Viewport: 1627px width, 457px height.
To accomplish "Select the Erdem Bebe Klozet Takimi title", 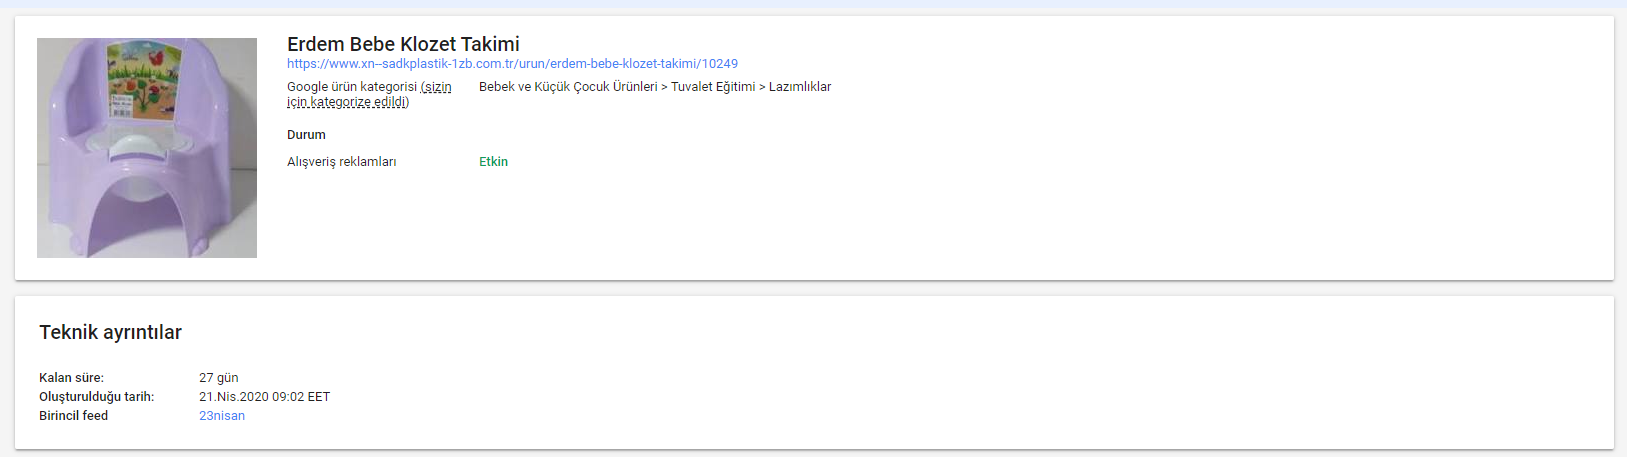I will pyautogui.click(x=403, y=44).
